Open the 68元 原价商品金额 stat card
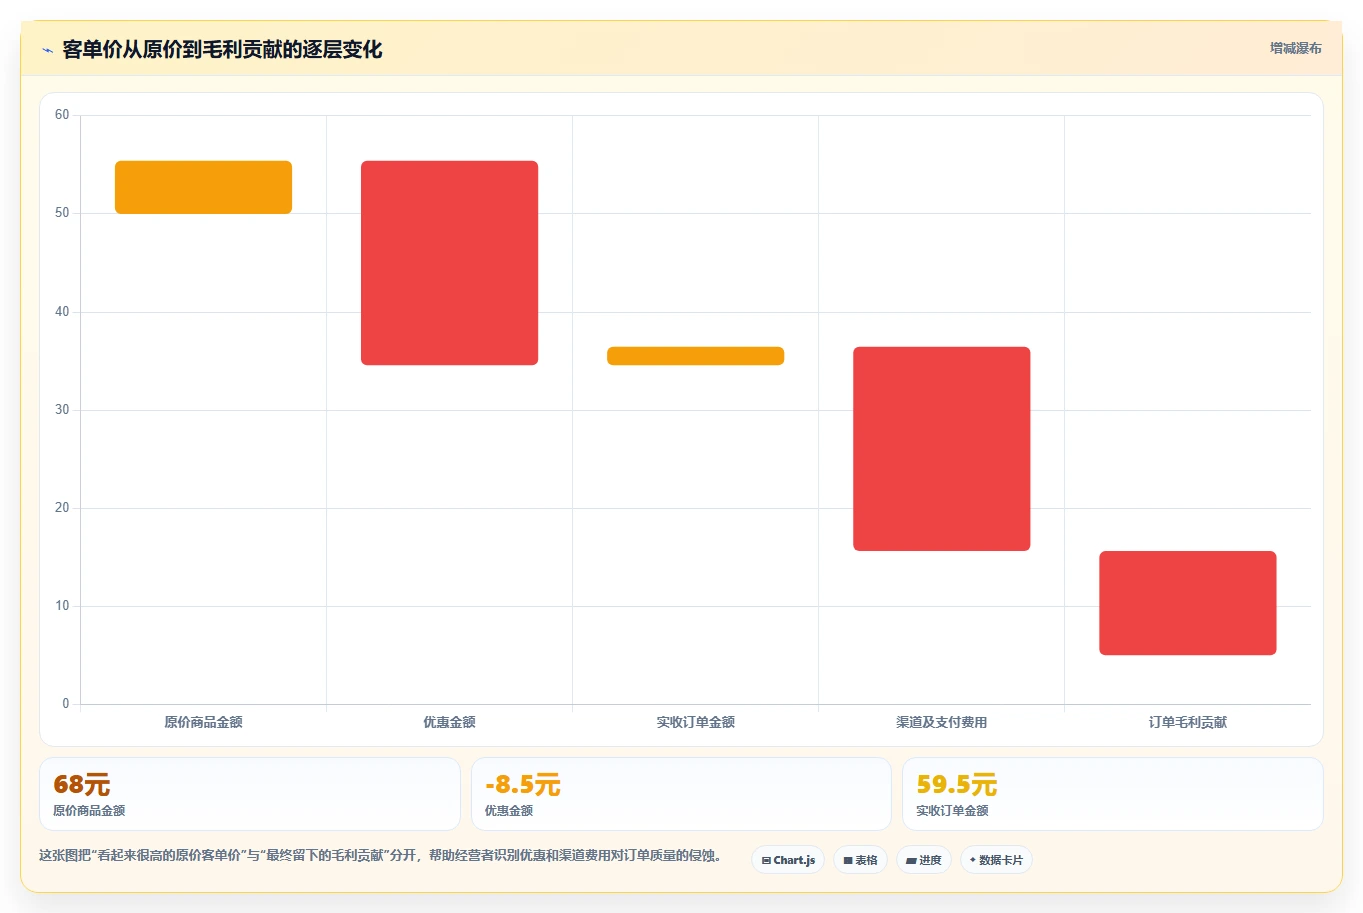The image size is (1363, 913). coord(249,794)
